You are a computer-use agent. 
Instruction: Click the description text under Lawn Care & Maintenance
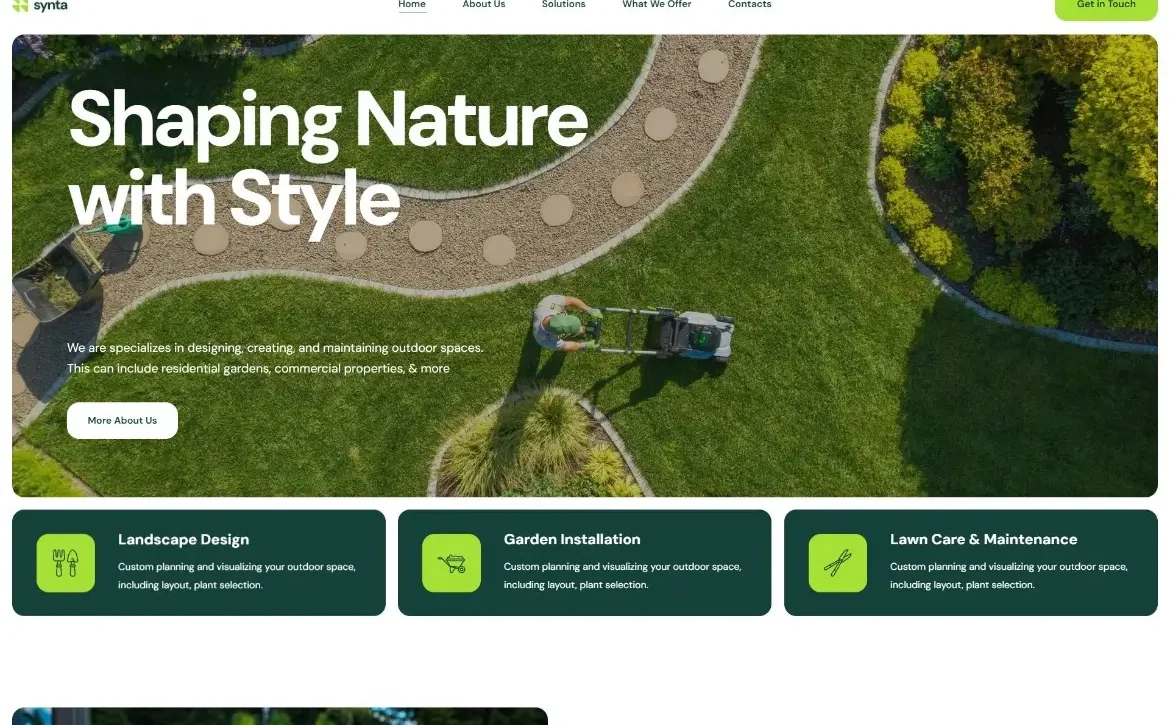1008,576
